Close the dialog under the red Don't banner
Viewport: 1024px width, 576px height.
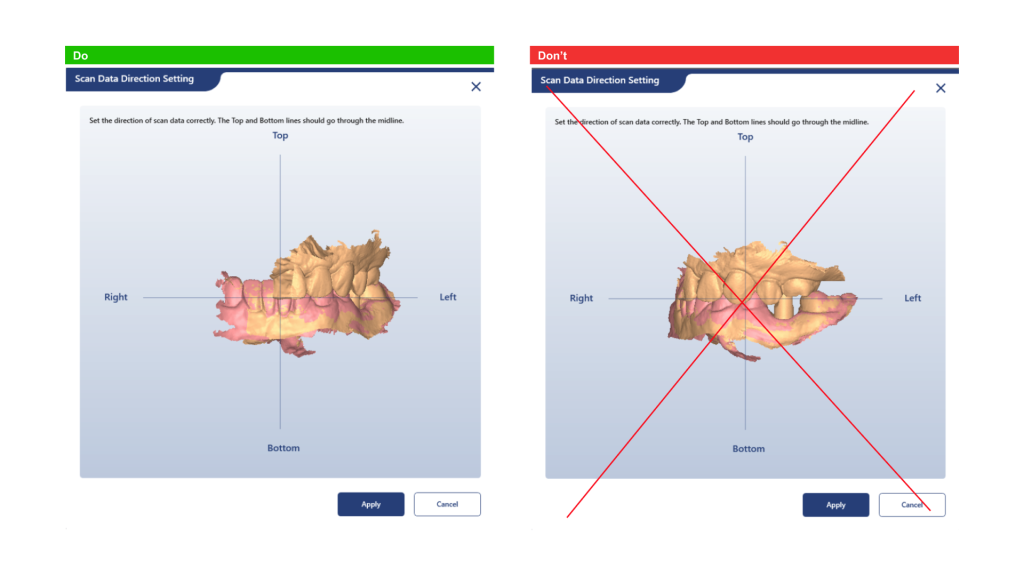coord(940,88)
